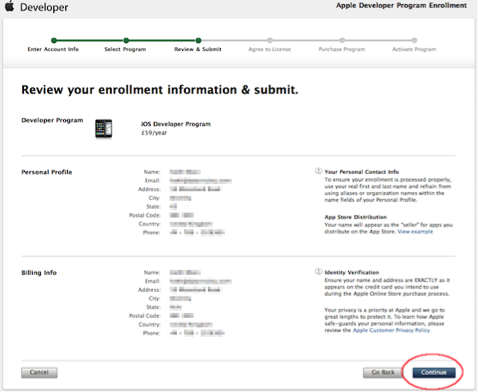The image size is (478, 392).
Task: Click the iOS Developer Program name text
Action: click(176, 124)
